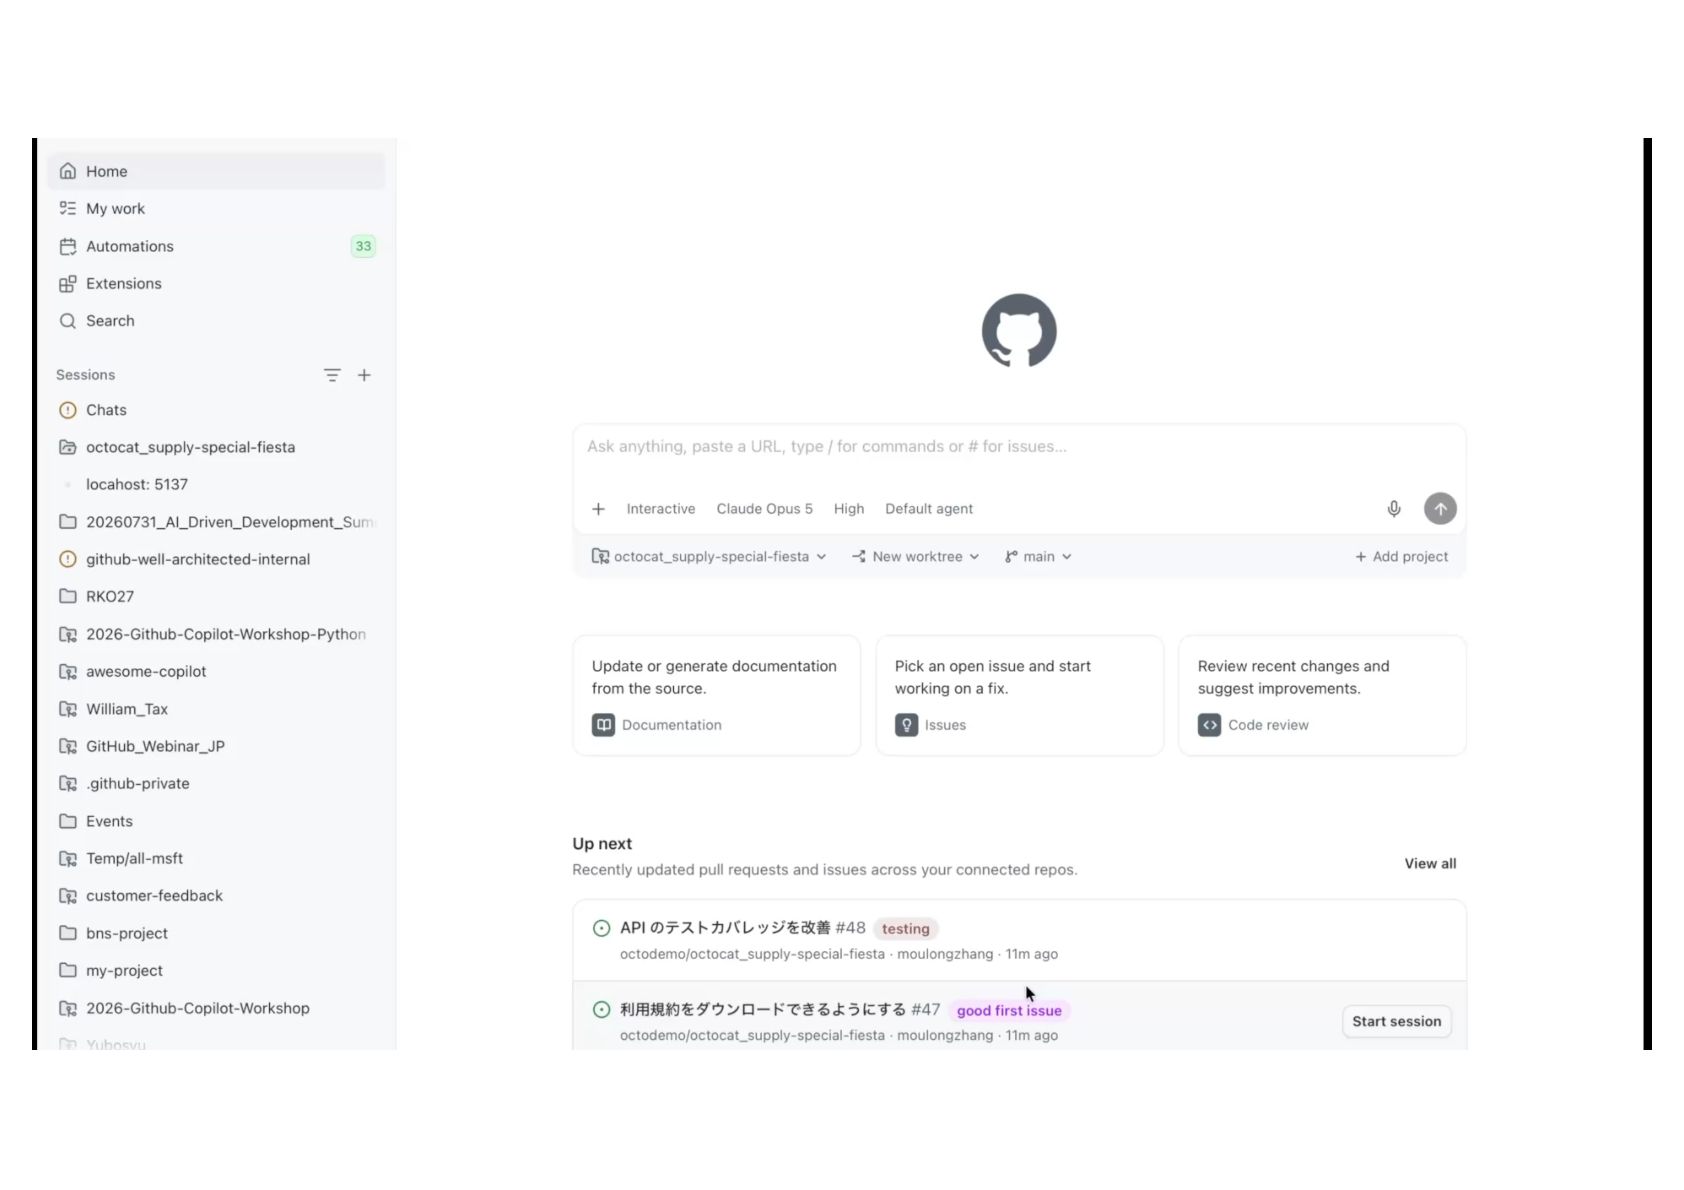Select the Events folder
1684x1190 pixels.
[215, 821]
